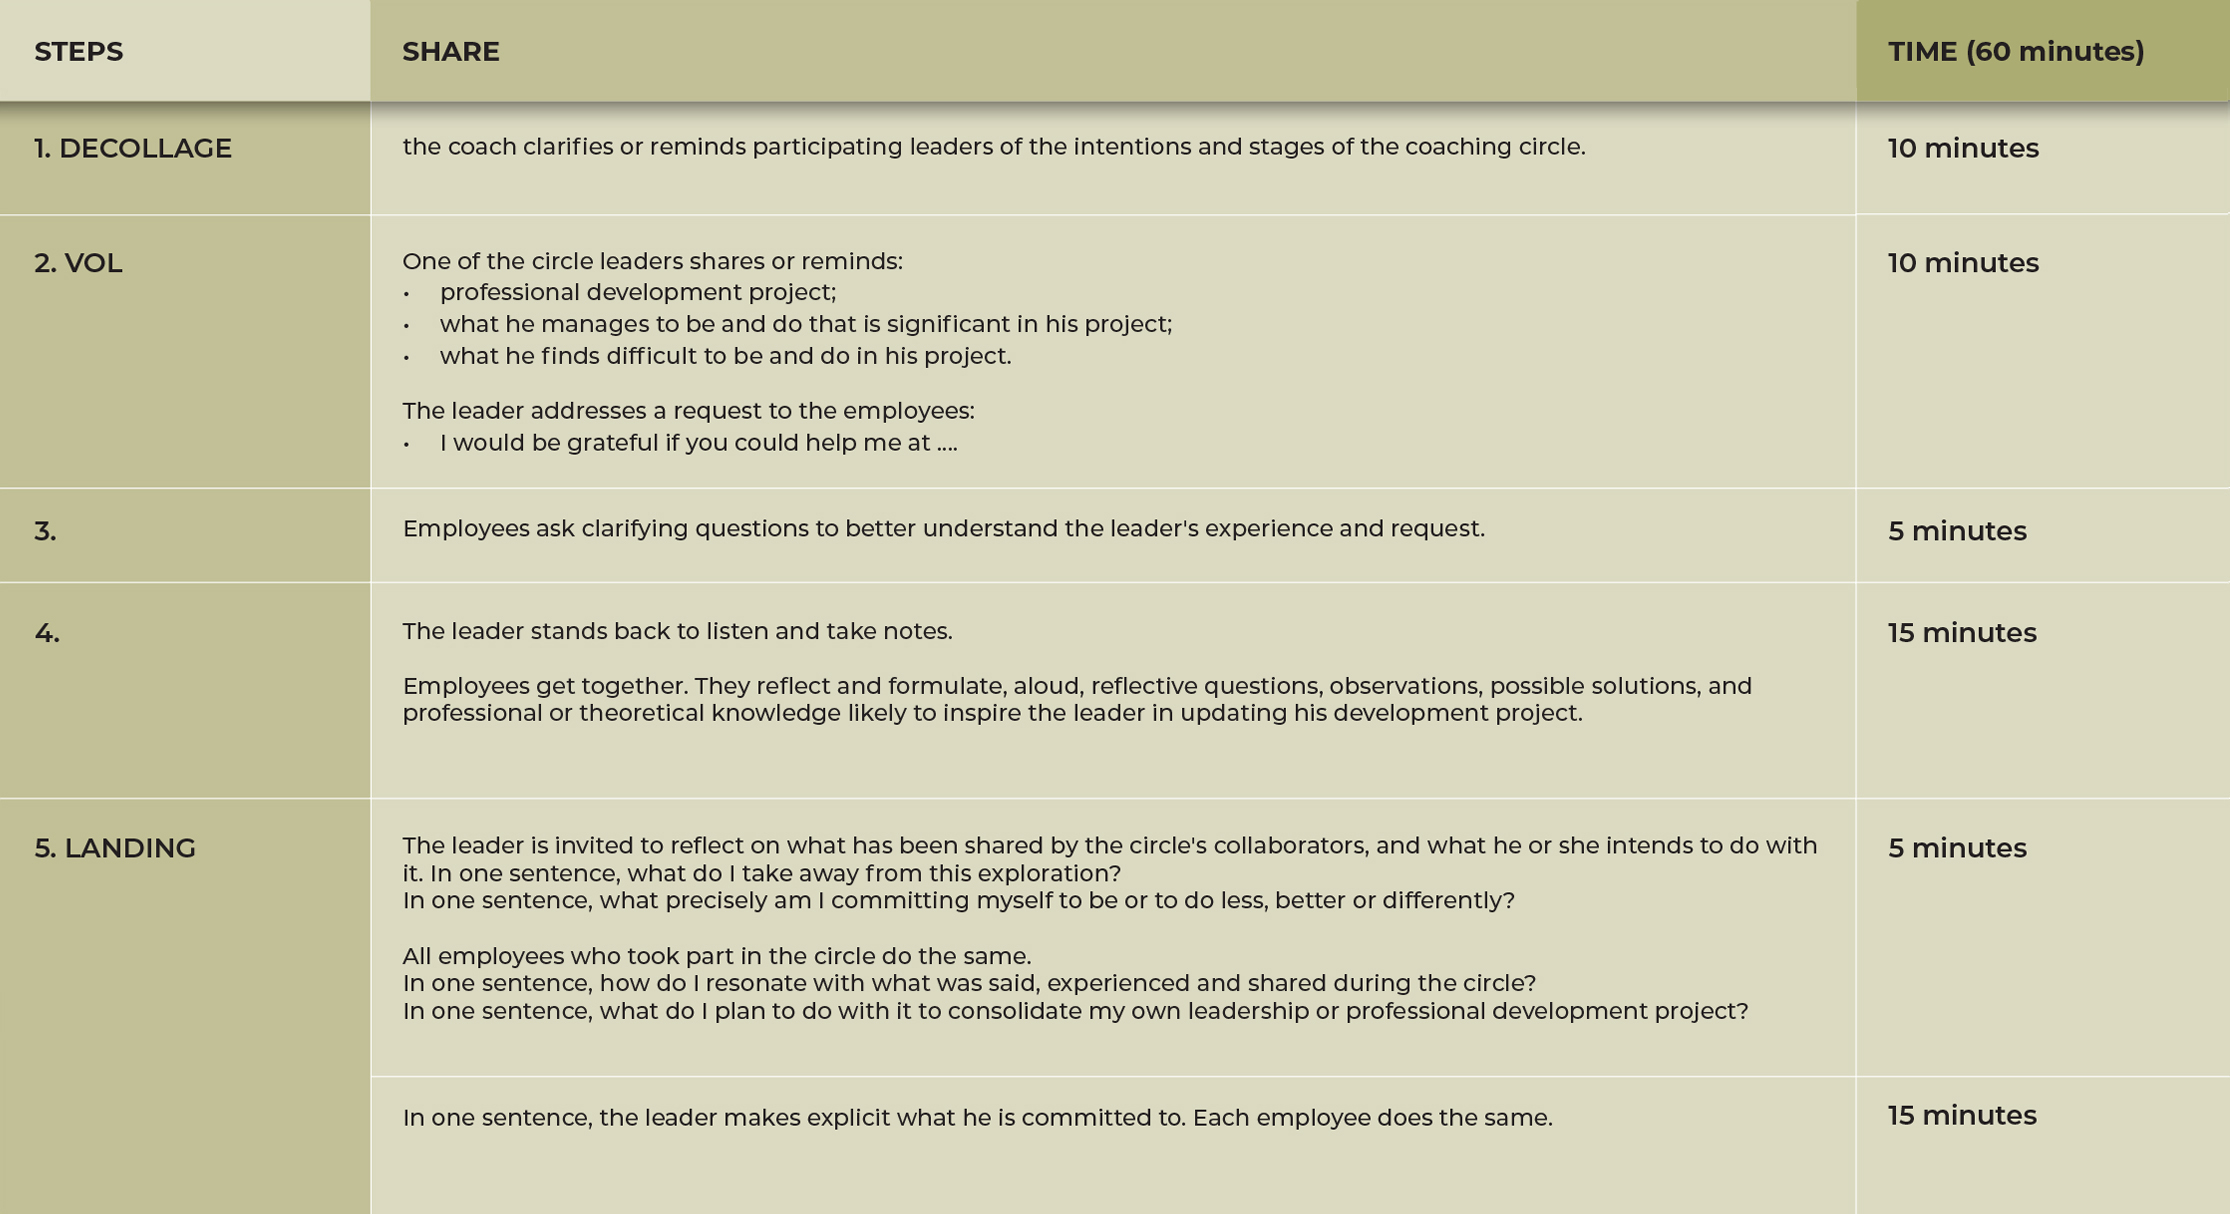Click the STEPS column header
The image size is (2230, 1214).
pos(79,52)
